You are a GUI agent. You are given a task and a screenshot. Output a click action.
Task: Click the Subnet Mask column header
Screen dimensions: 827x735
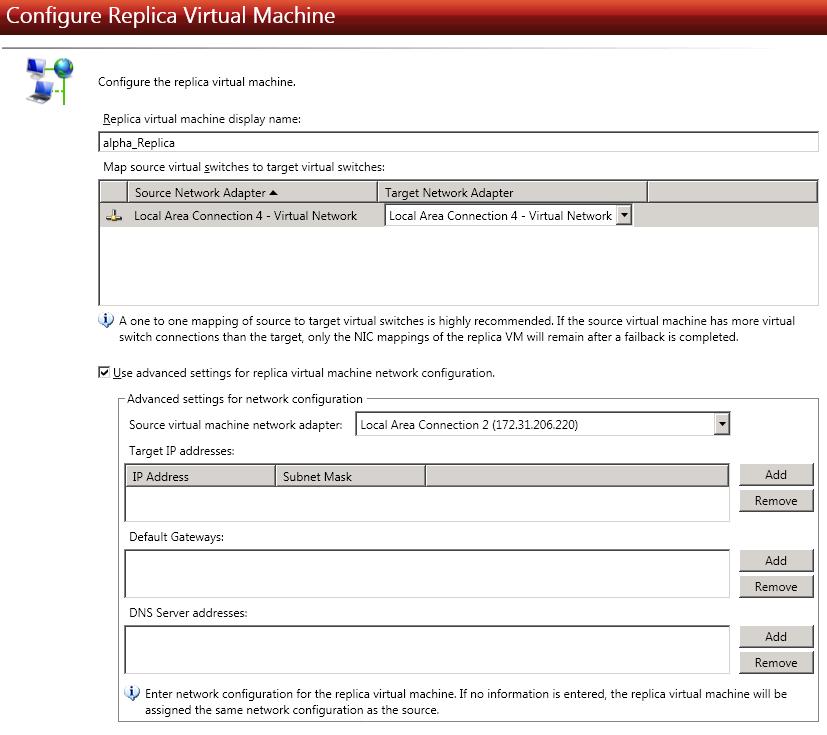tap(349, 477)
